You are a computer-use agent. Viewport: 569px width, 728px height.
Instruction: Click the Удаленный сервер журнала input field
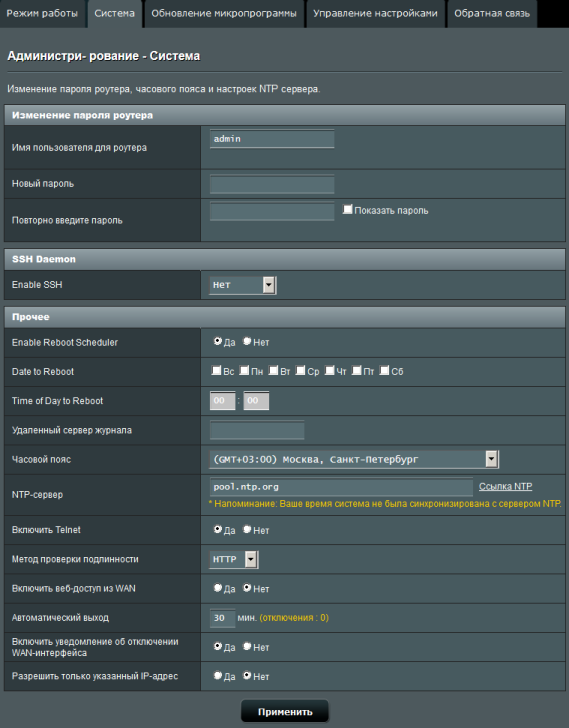(x=257, y=430)
